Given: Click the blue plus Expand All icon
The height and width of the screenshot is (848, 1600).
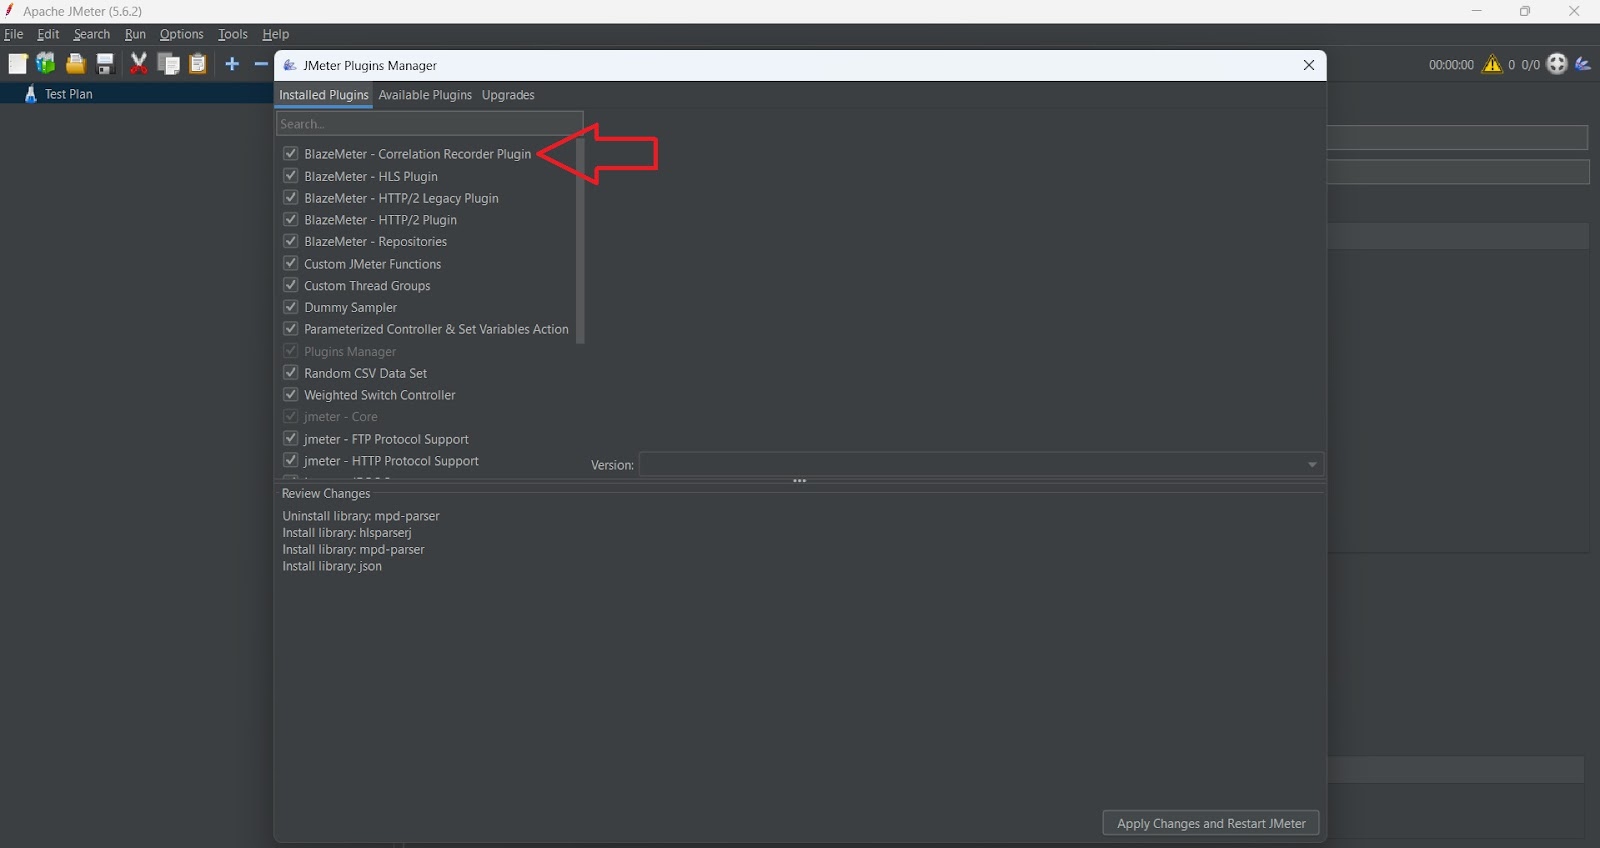Looking at the screenshot, I should (x=232, y=64).
